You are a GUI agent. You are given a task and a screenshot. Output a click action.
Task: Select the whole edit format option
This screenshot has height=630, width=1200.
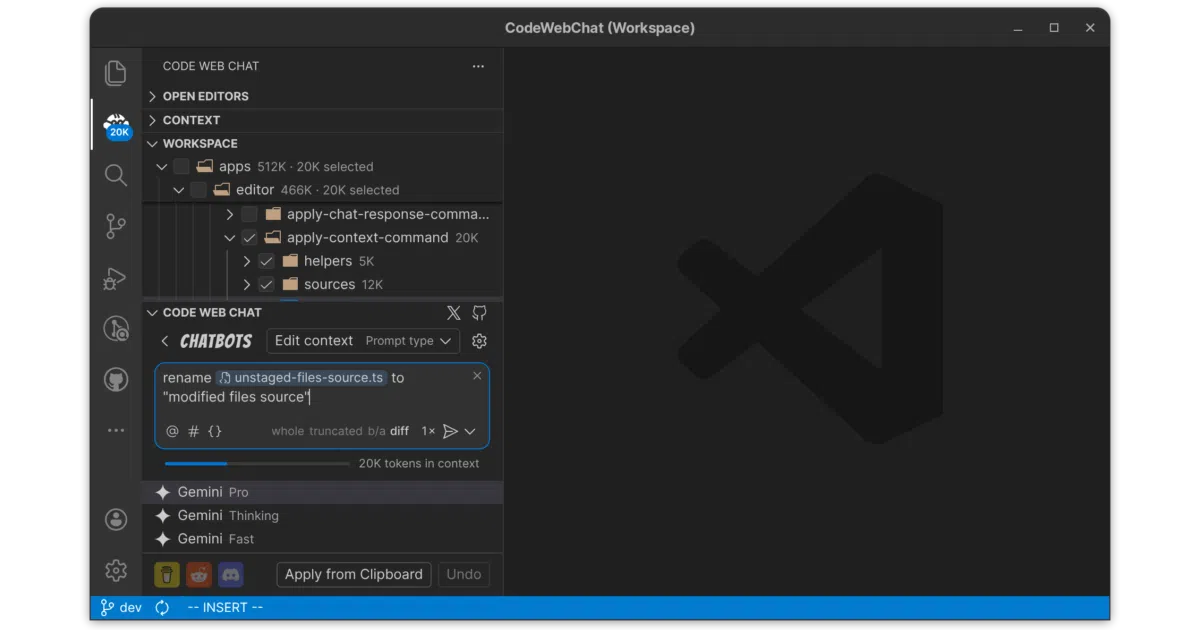[x=287, y=431]
